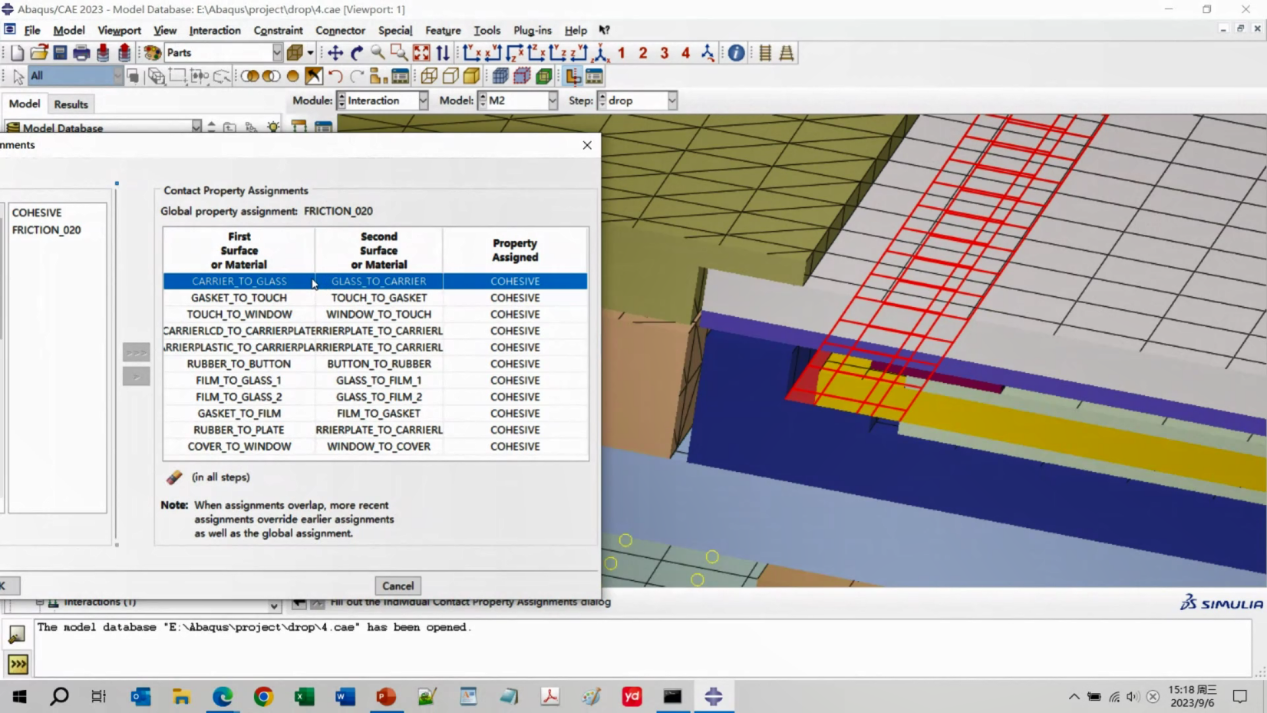Open the Query information icon

point(736,53)
